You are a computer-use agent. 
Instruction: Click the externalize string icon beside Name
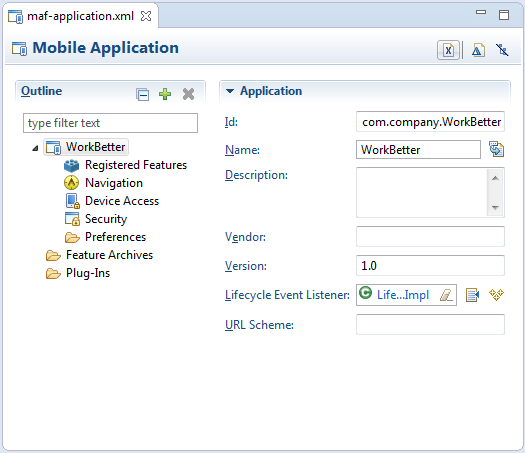tap(497, 149)
